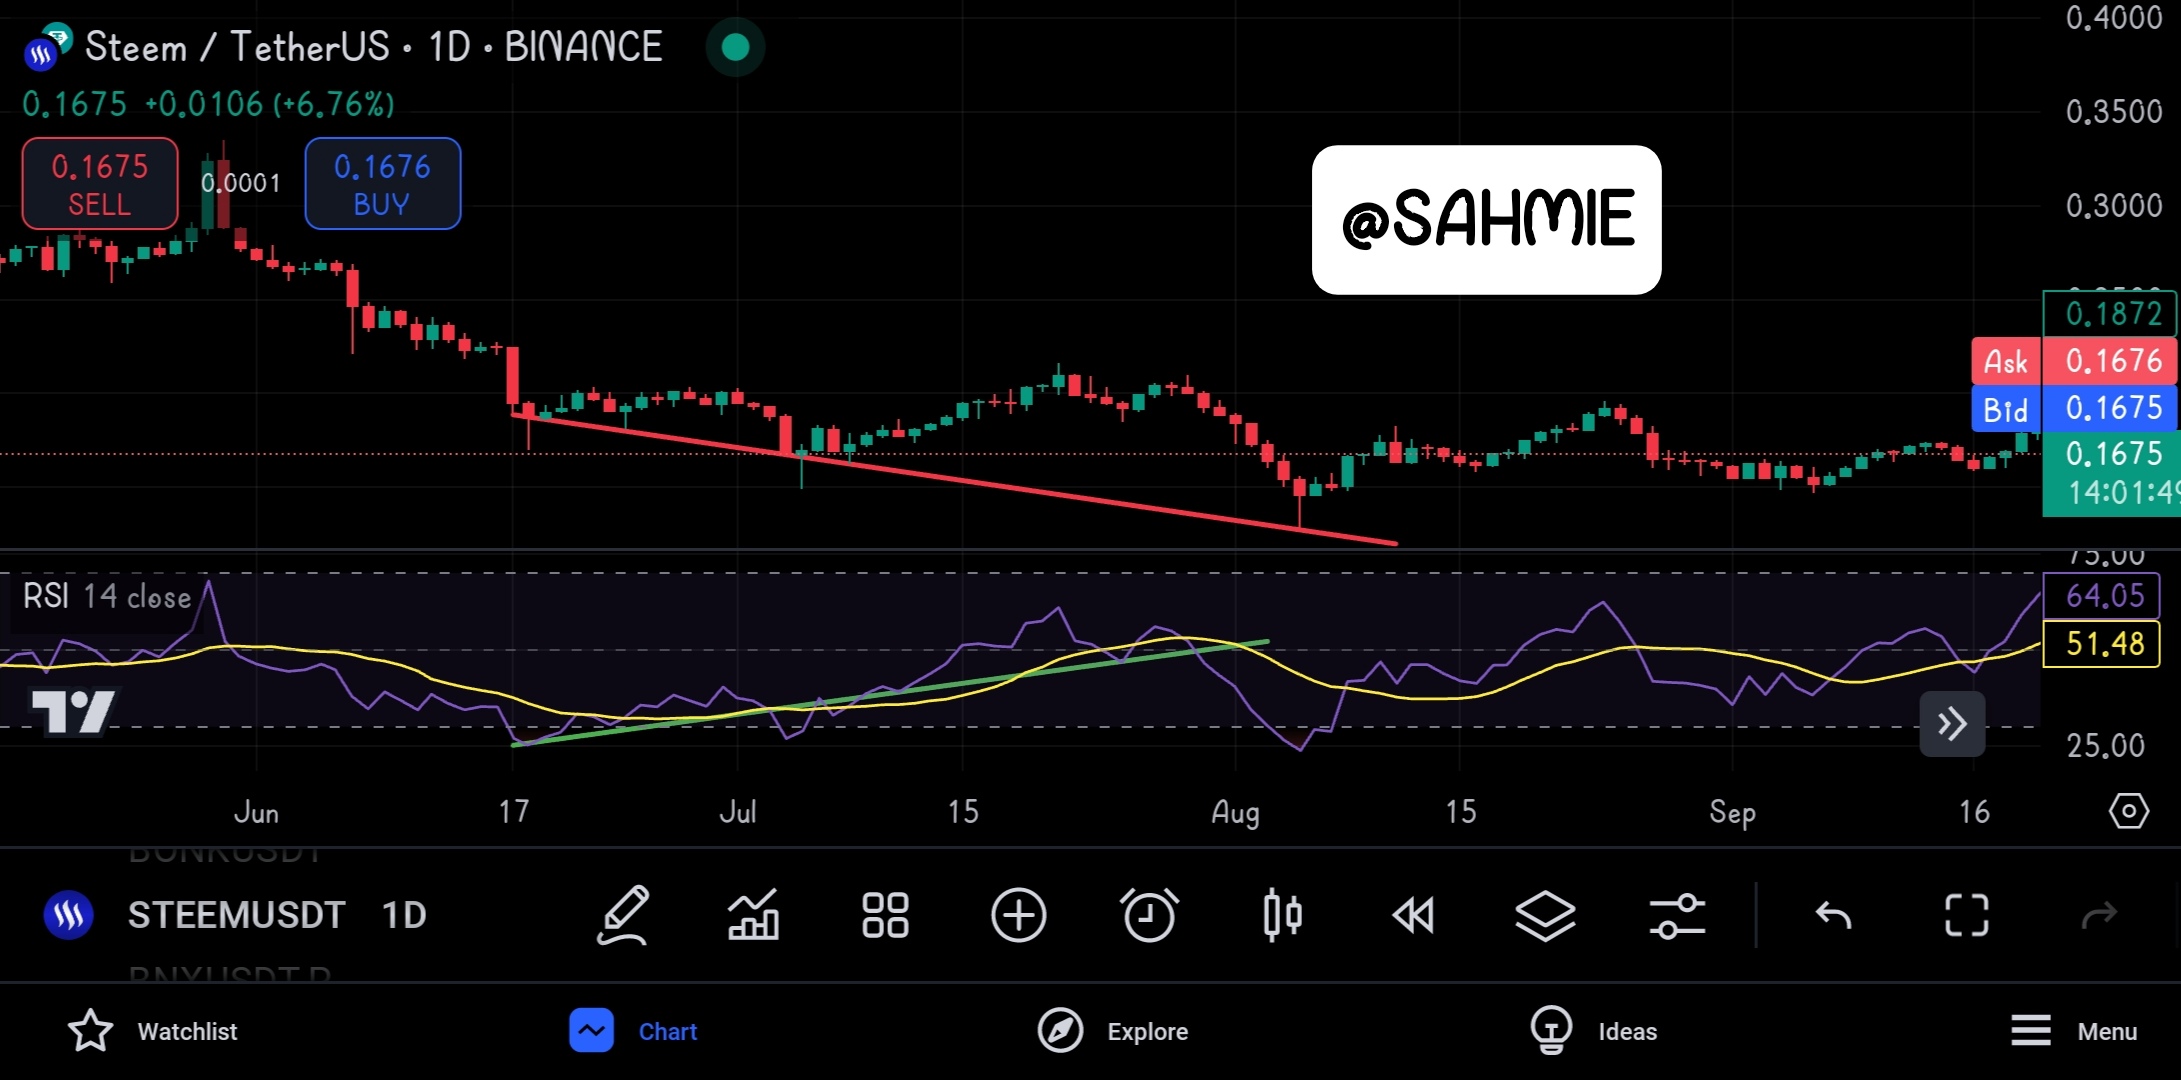Tap the plus circle add icon
Viewport: 2181px width, 1080px height.
(x=1018, y=915)
